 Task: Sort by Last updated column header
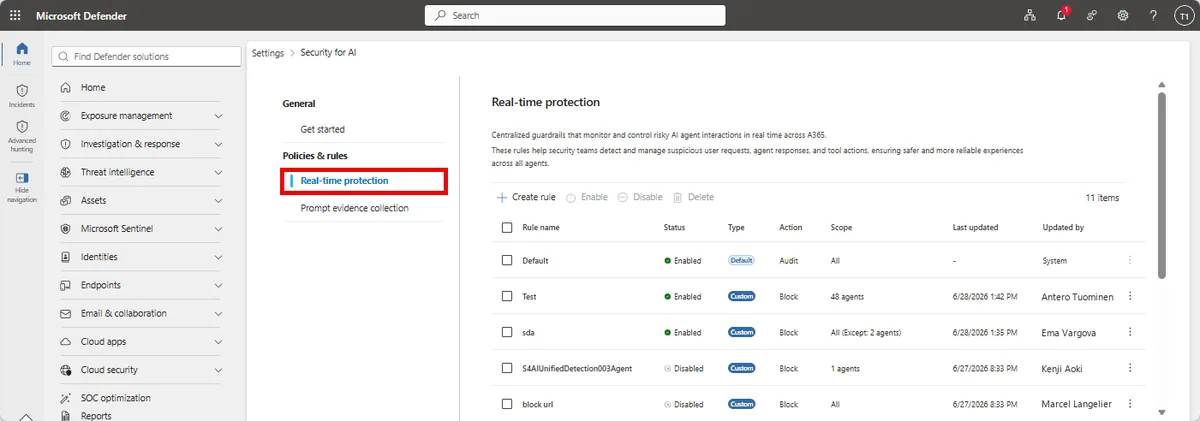[975, 227]
